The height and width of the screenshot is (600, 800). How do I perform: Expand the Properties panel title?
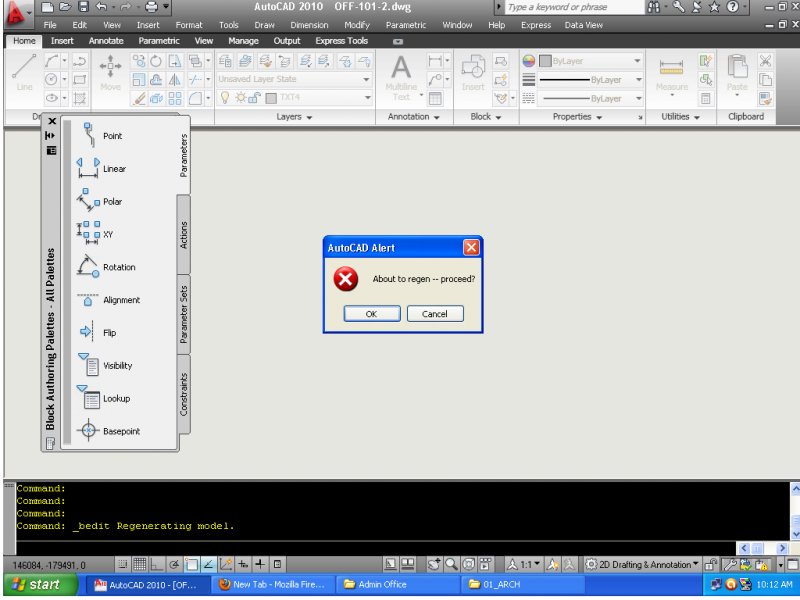(x=578, y=117)
